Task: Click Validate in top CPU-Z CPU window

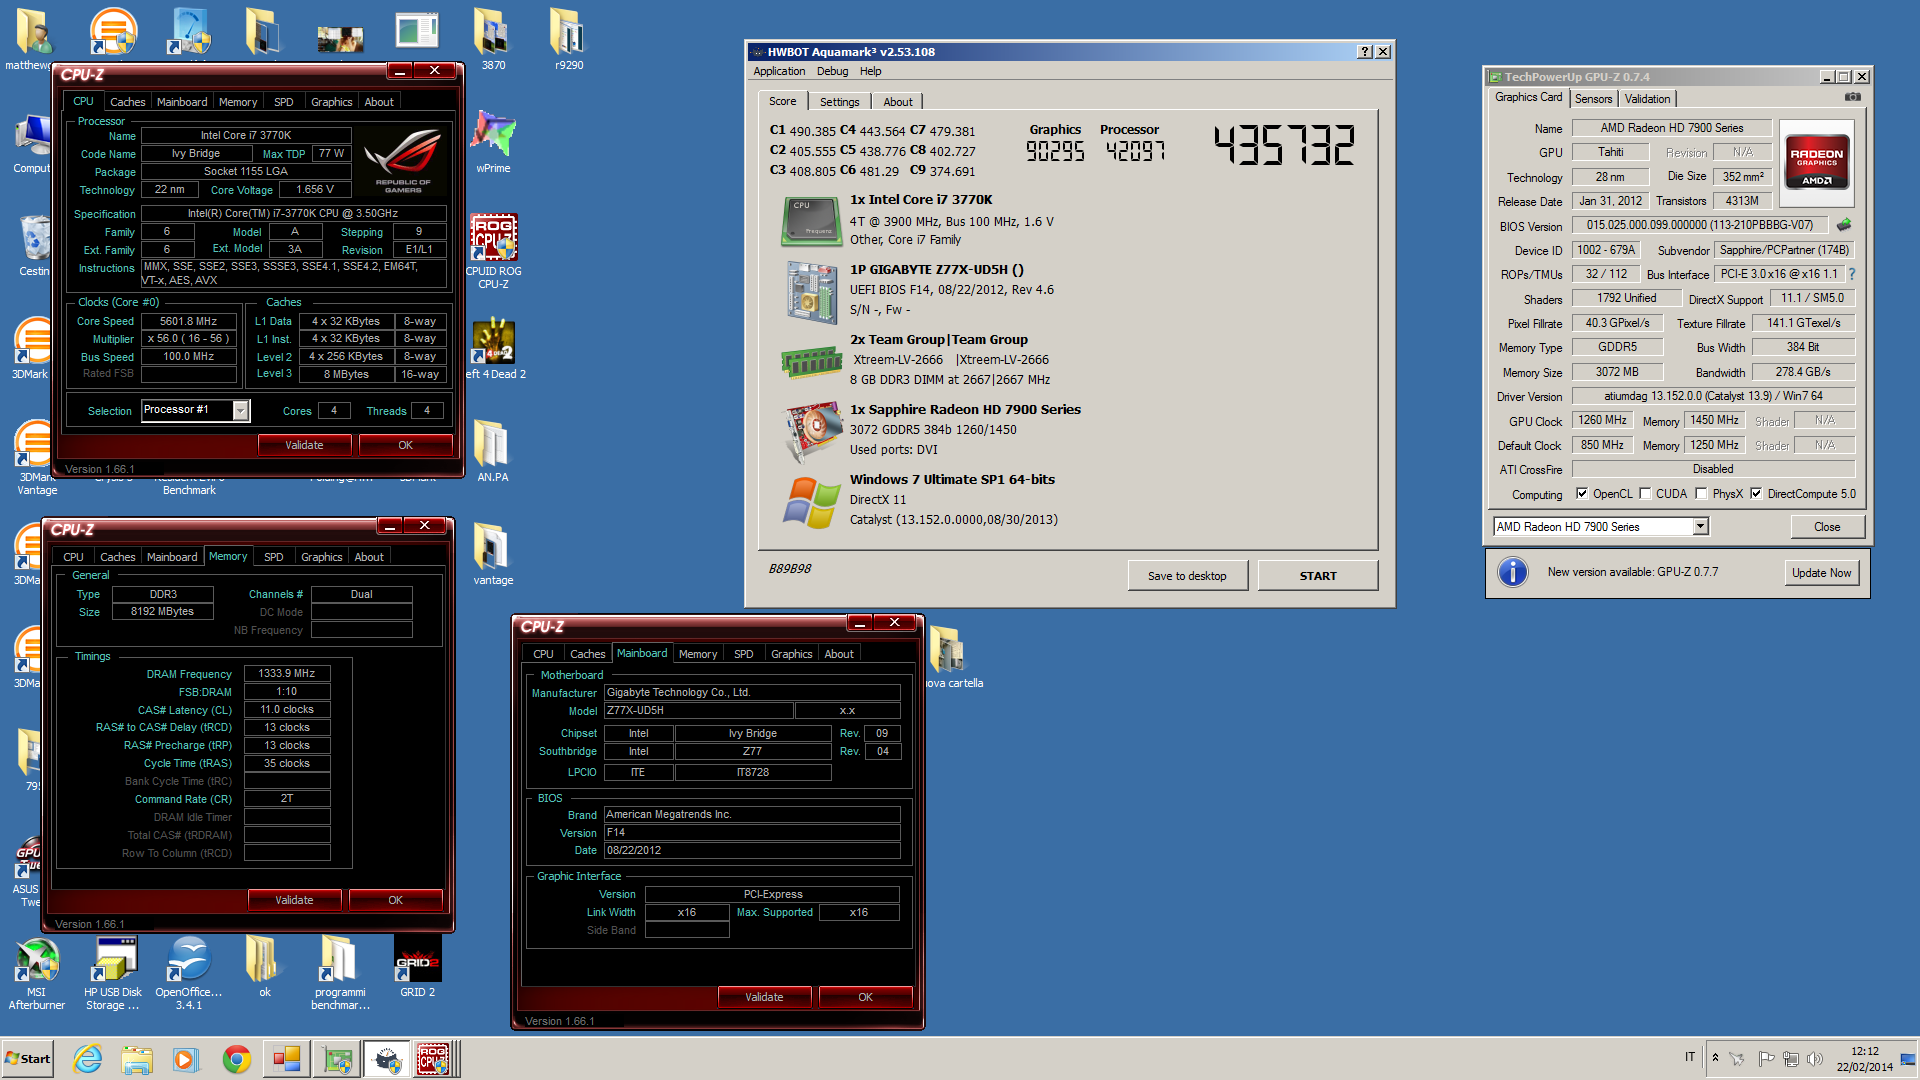Action: tap(304, 445)
